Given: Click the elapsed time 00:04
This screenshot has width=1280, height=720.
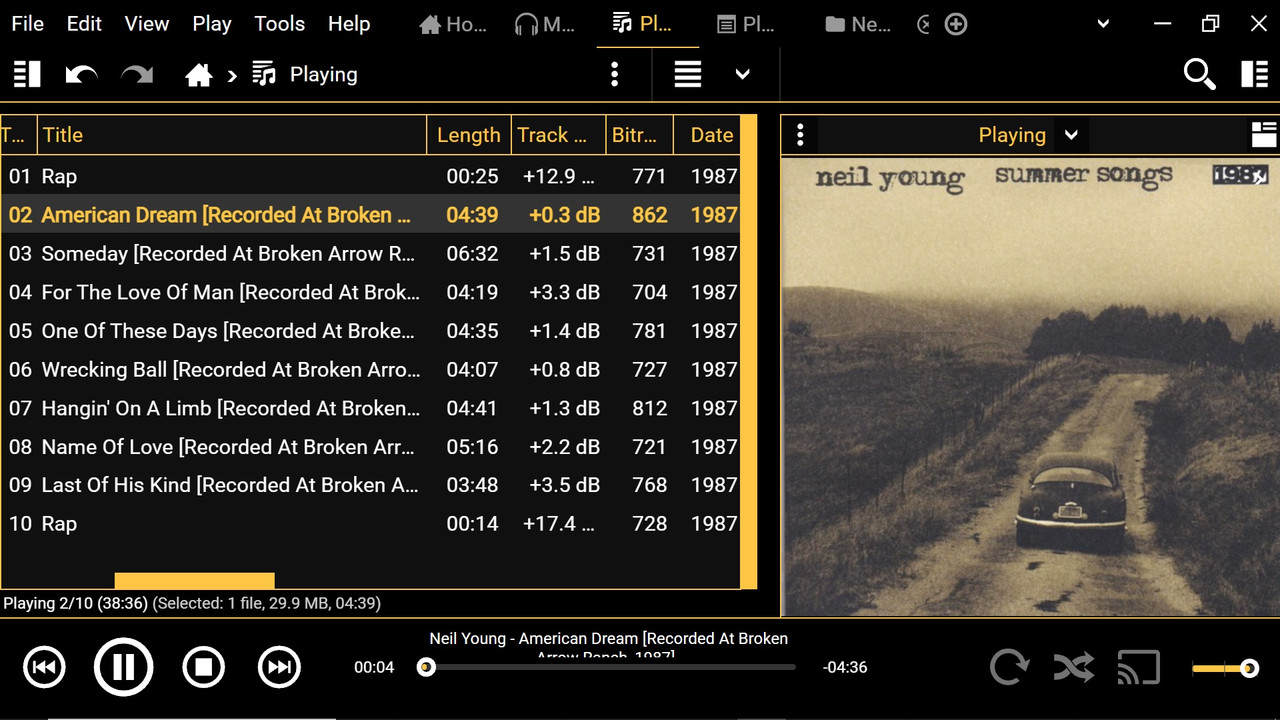Looking at the screenshot, I should click(374, 667).
